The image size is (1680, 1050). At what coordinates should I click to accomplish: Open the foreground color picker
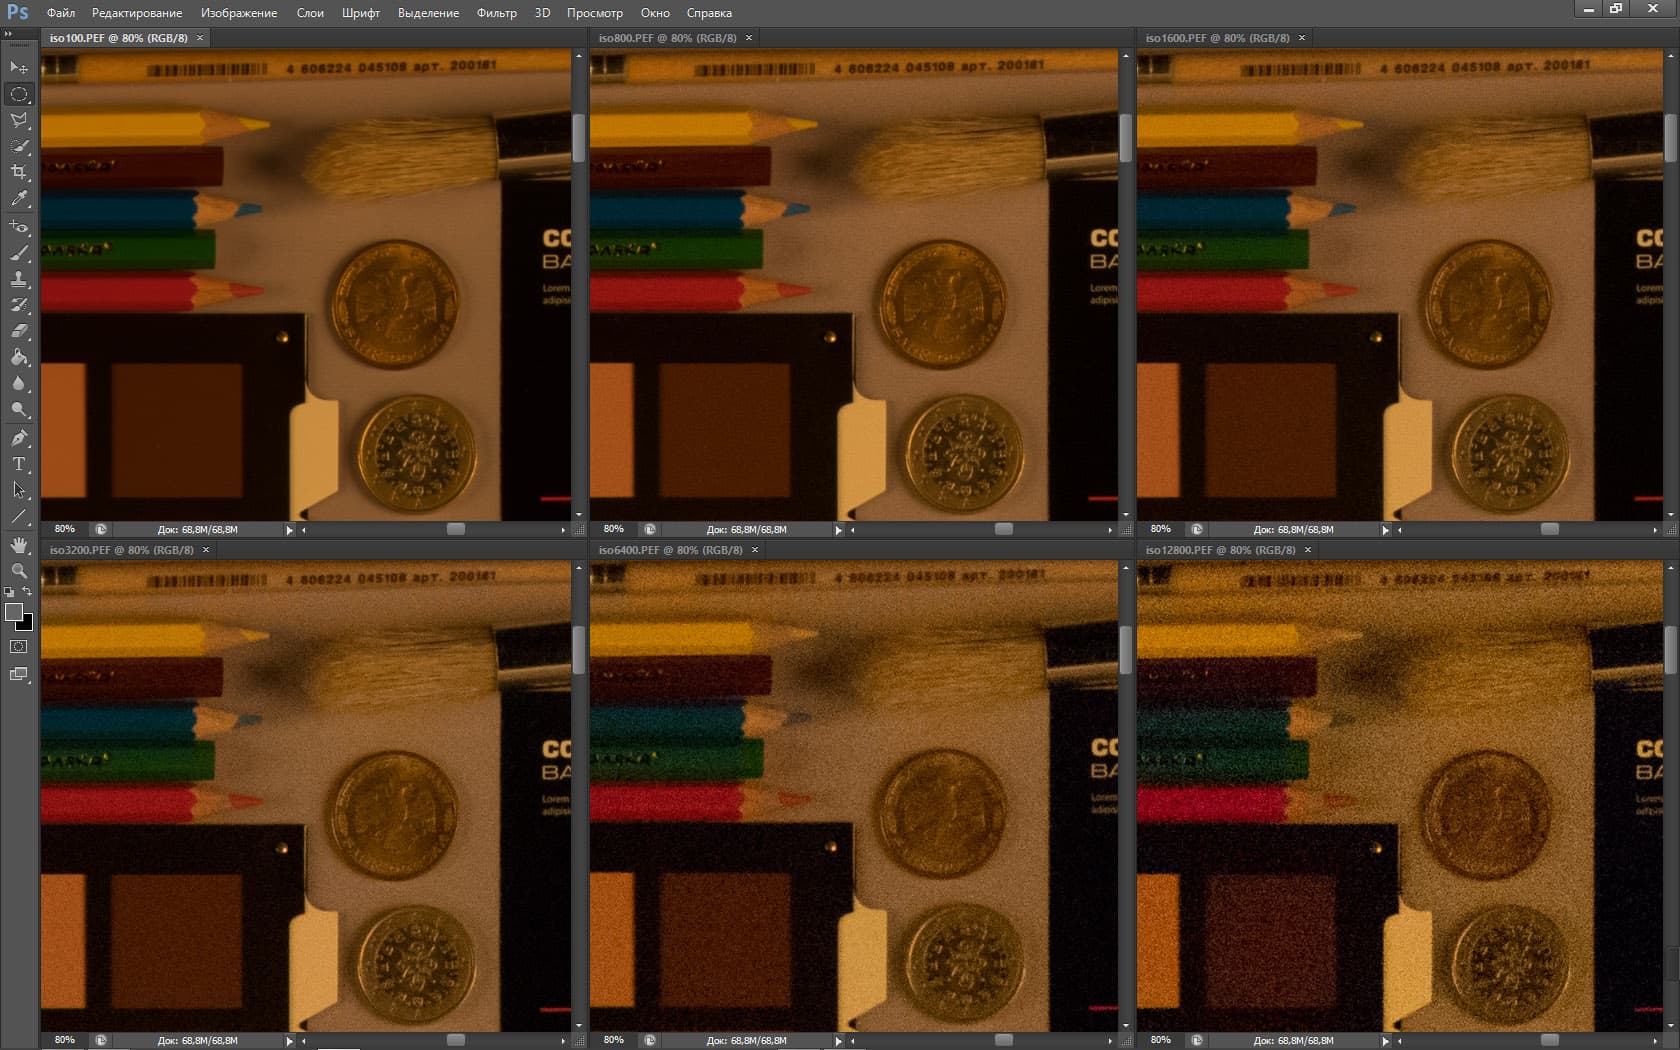coord(13,612)
